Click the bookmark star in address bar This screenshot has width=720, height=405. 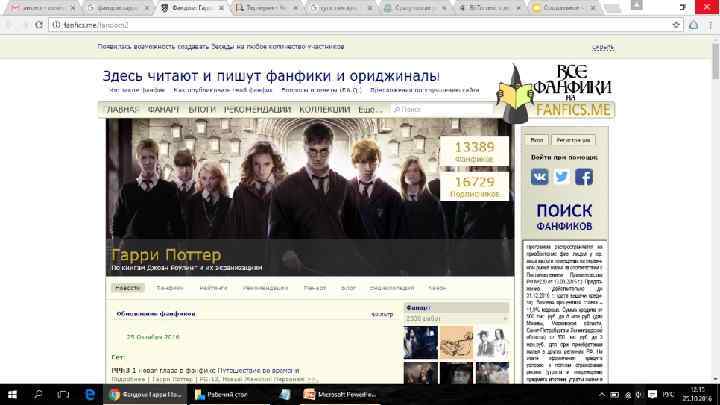[x=676, y=25]
